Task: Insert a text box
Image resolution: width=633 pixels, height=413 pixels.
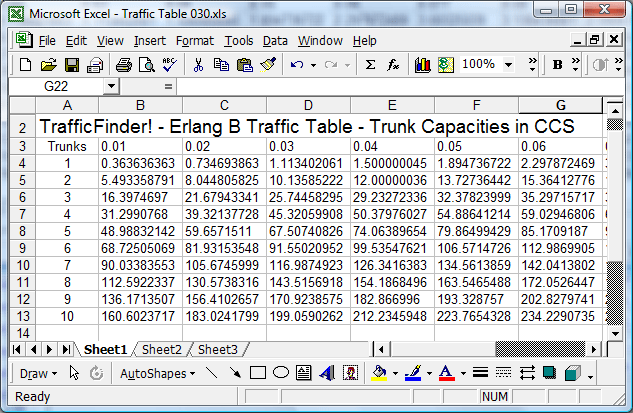Action: click(x=304, y=373)
